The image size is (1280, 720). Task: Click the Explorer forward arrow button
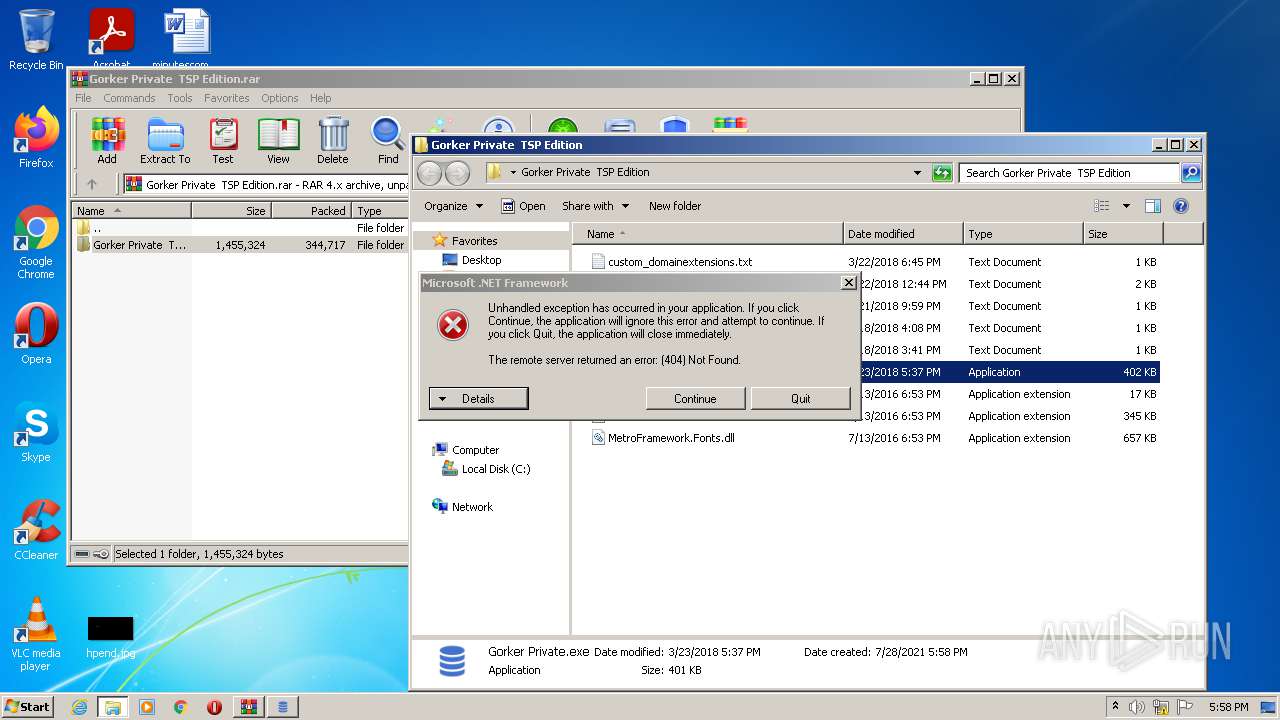click(x=457, y=173)
